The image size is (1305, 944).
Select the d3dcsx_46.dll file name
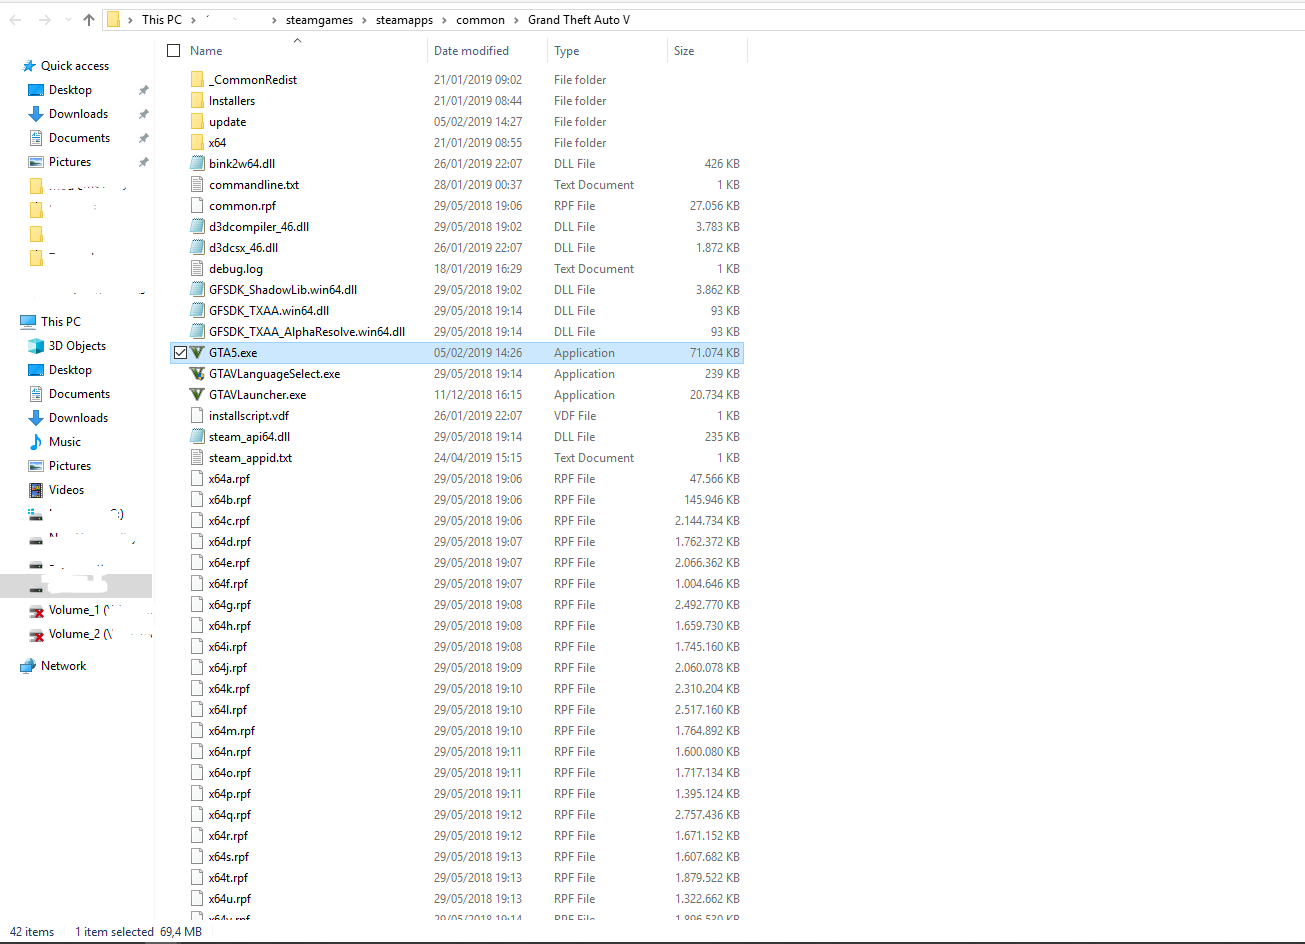(x=243, y=248)
